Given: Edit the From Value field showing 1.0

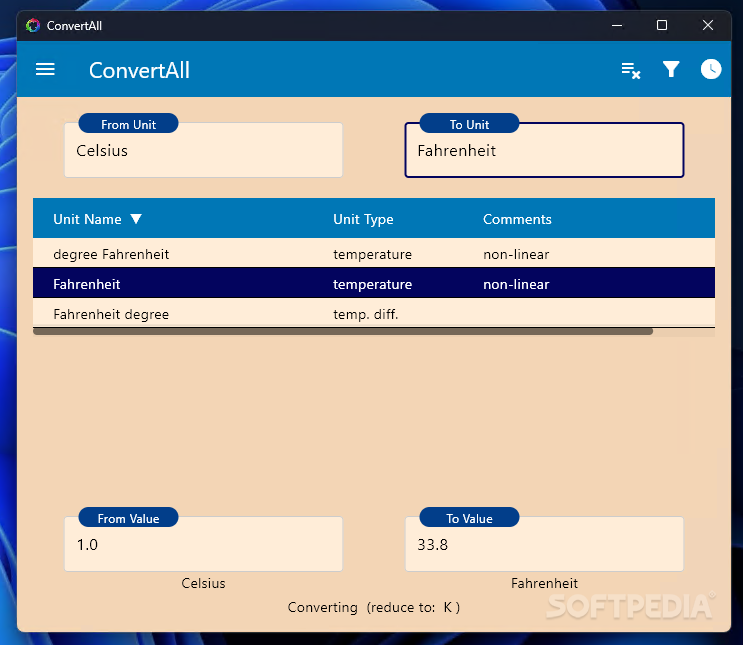Looking at the screenshot, I should click(x=203, y=544).
